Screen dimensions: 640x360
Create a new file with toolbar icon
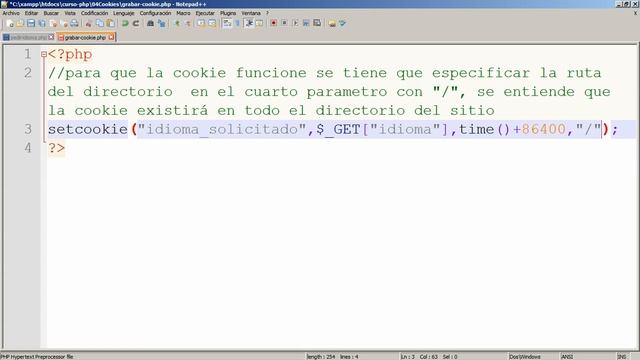[10, 24]
